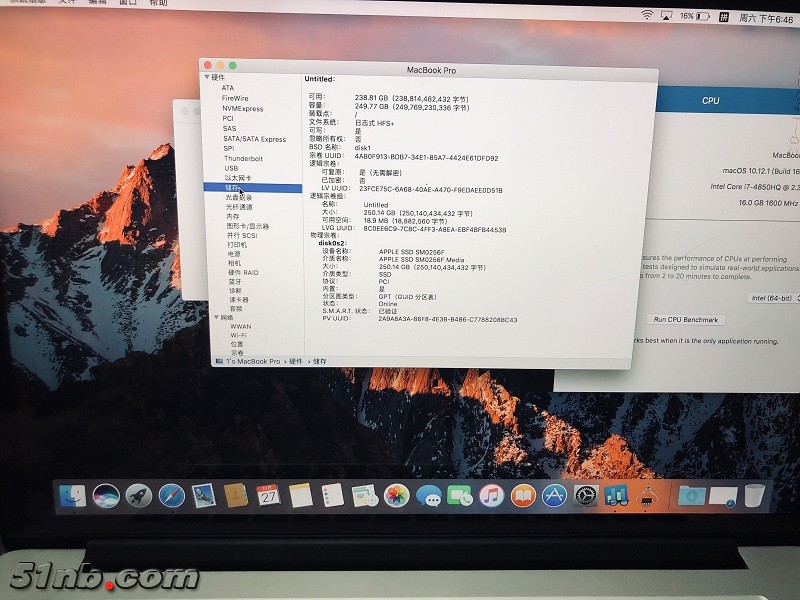Viewport: 800px width, 600px height.
Task: Click the Untitled: volume heading
Action: click(x=319, y=79)
